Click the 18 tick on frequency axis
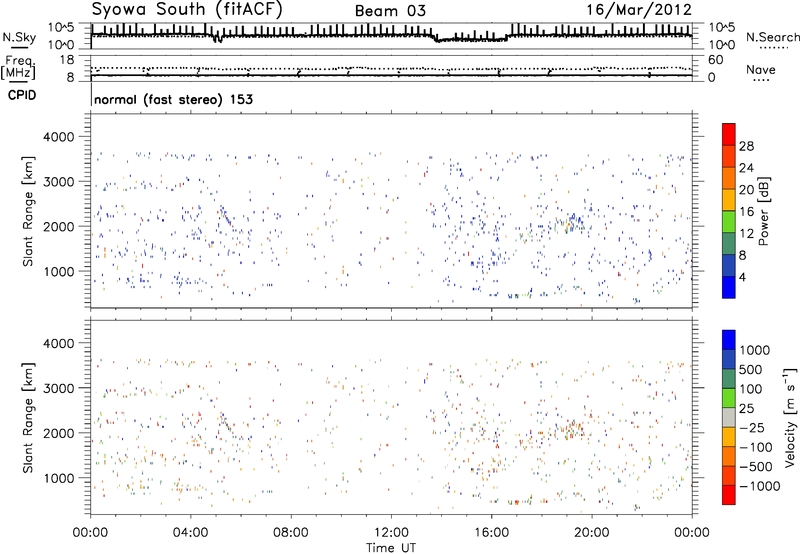The width and height of the screenshot is (800, 554). coord(66,59)
